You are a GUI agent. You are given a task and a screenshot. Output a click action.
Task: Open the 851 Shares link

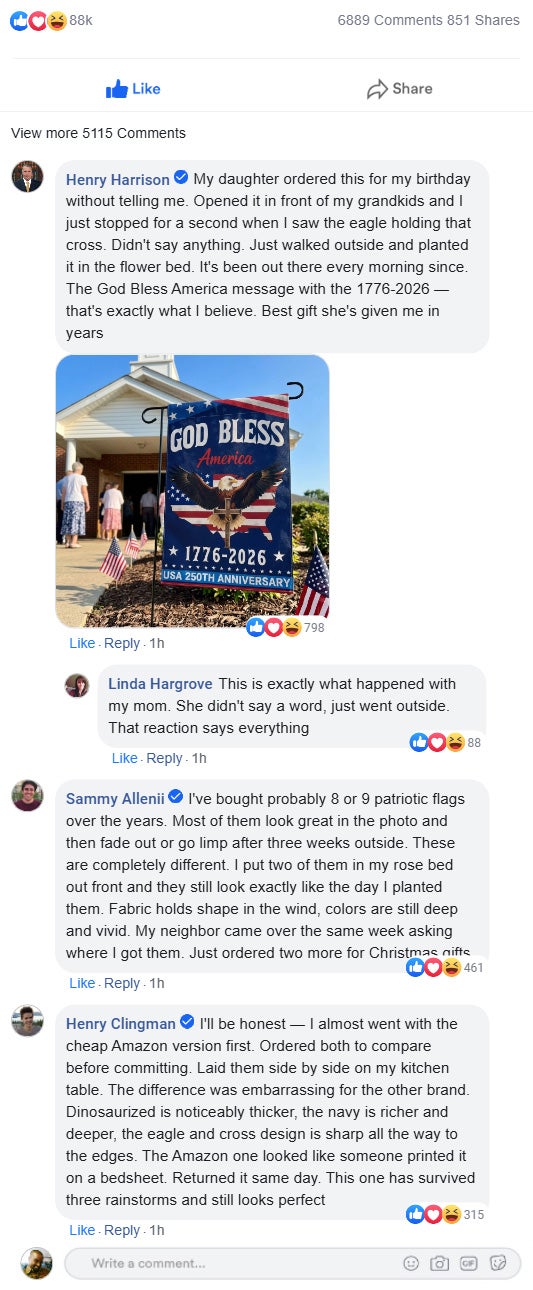click(x=483, y=20)
